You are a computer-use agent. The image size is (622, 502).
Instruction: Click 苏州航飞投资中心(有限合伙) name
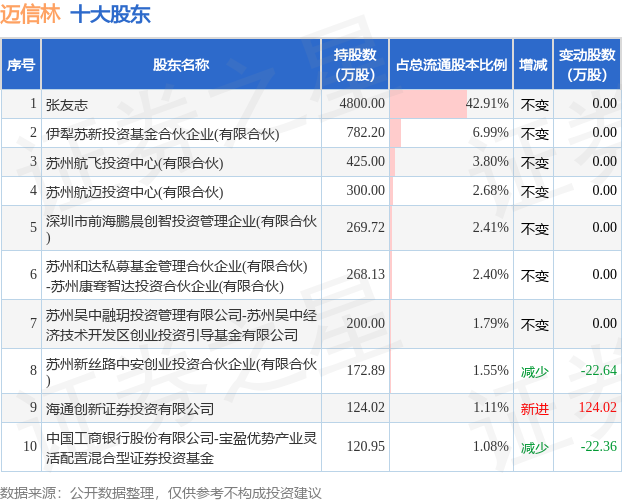(134, 163)
